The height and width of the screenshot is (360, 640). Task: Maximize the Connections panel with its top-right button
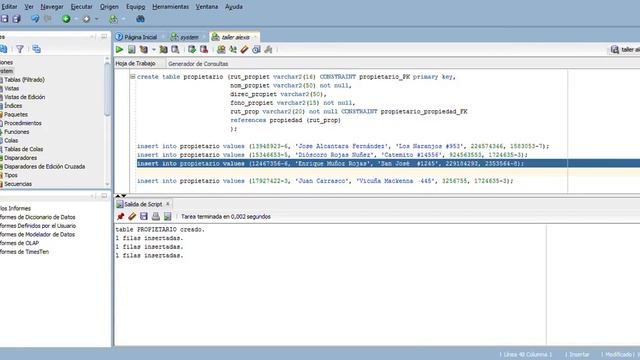[104, 36]
